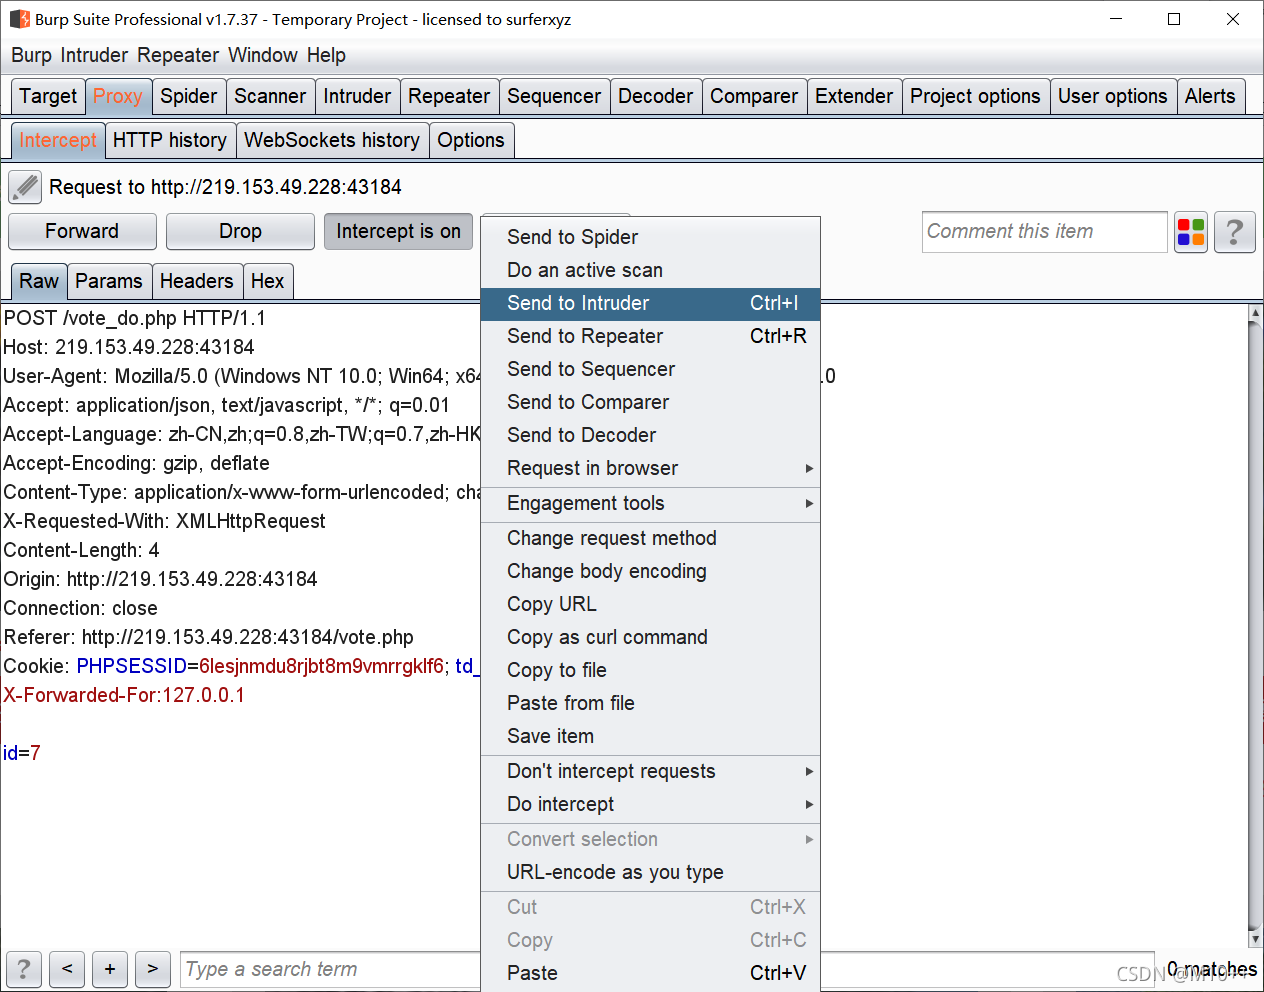The width and height of the screenshot is (1264, 992).
Task: Toggle the Intercept is on button
Action: pos(398,231)
